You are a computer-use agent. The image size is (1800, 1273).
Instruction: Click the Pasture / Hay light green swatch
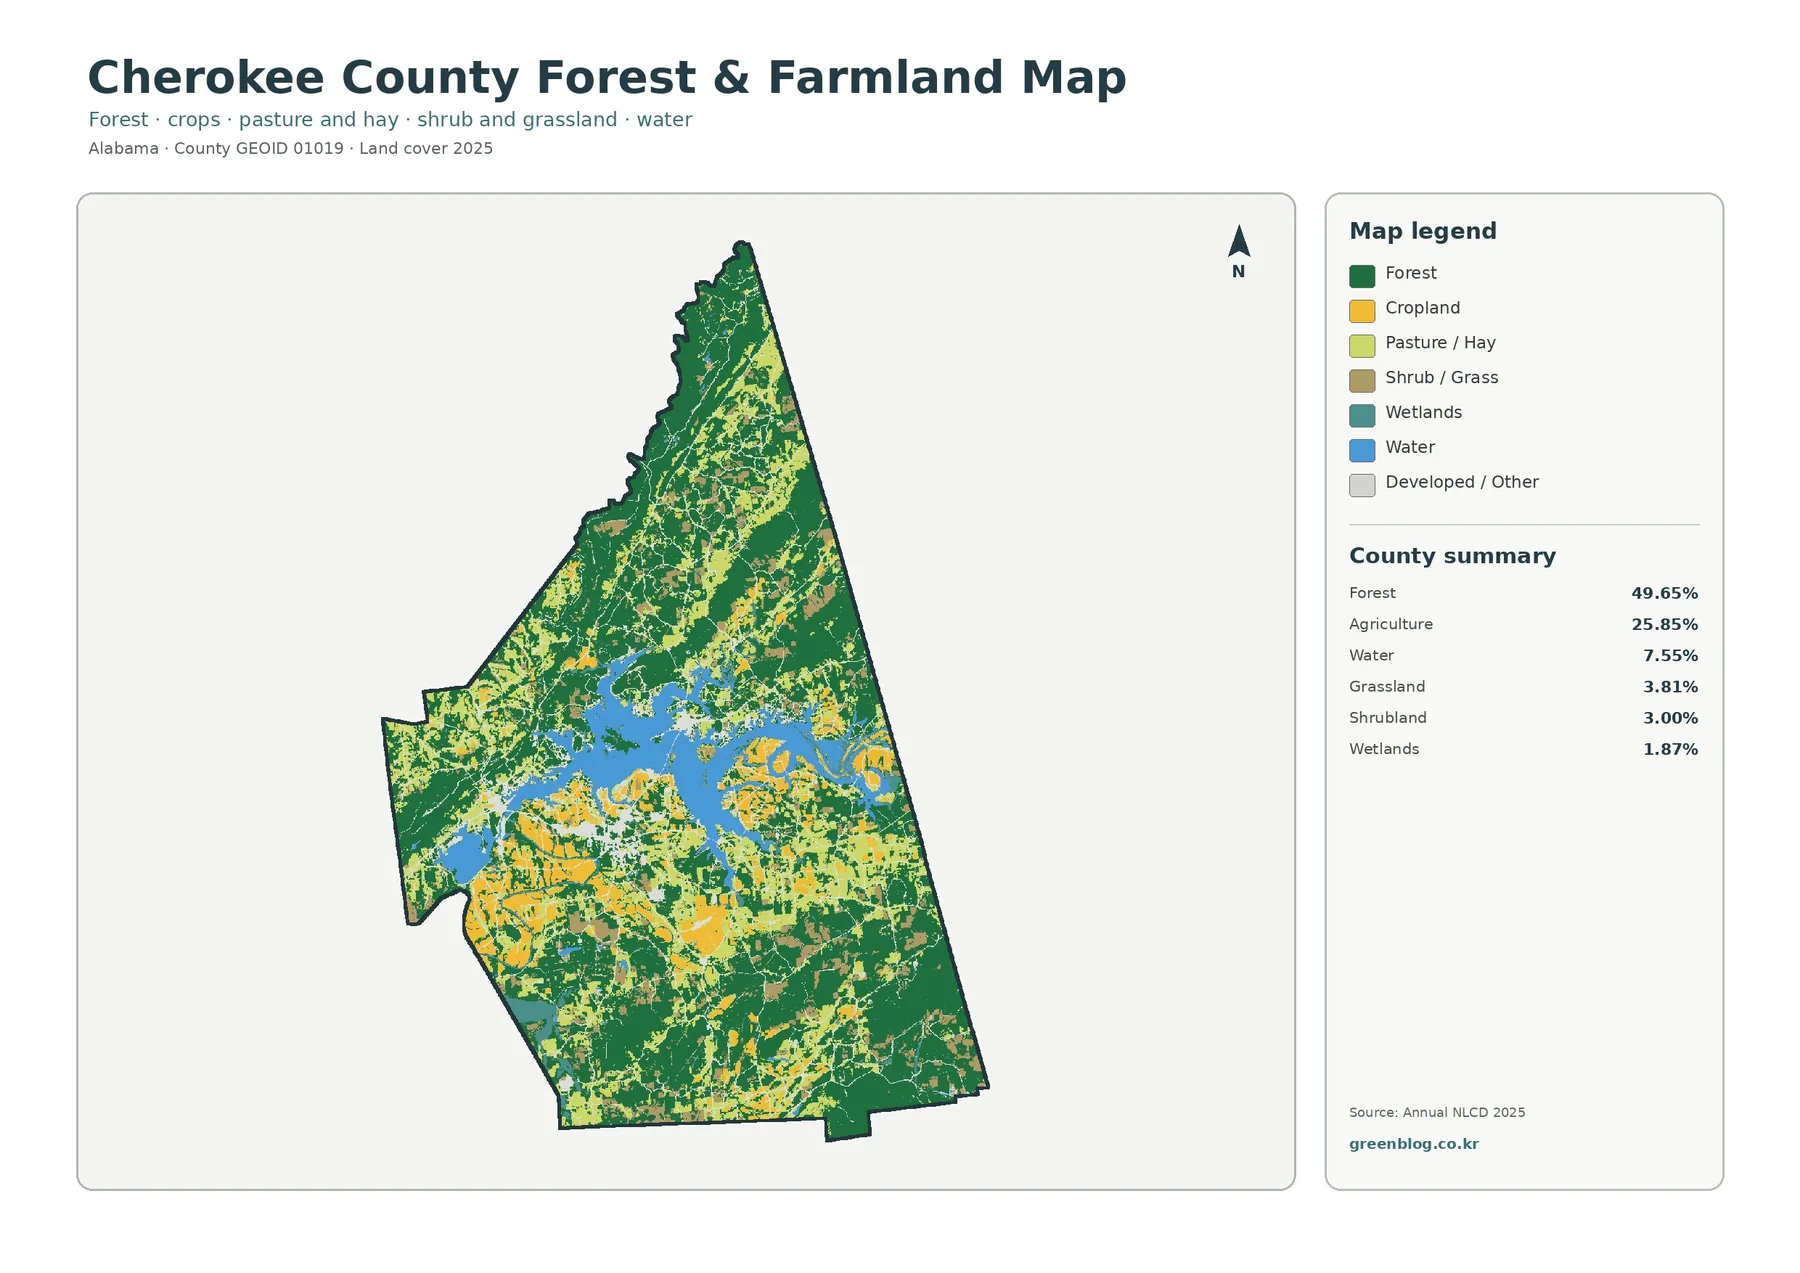[1362, 346]
